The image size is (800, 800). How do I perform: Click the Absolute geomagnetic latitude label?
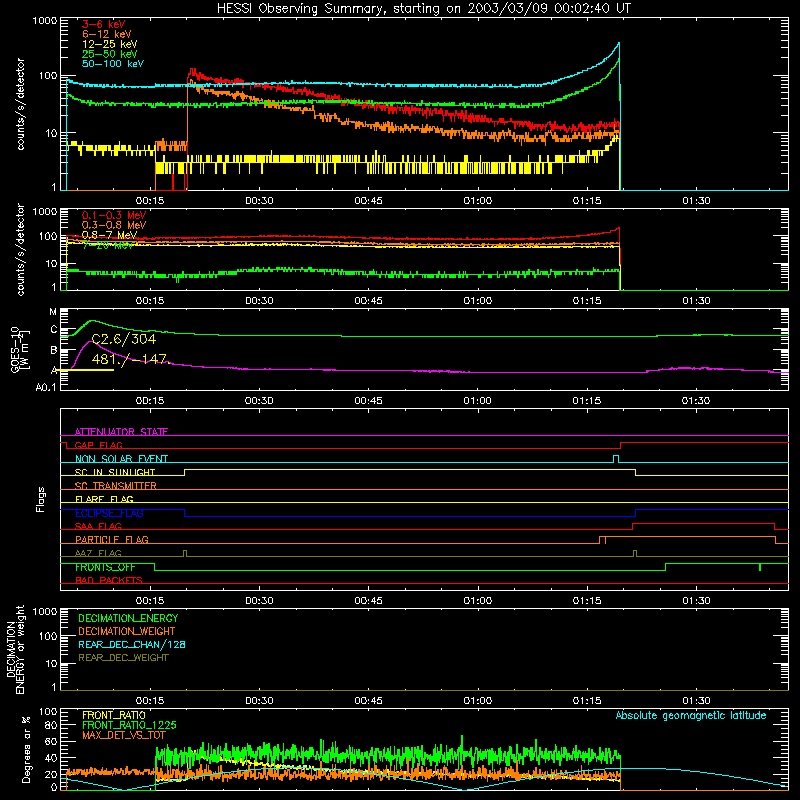click(691, 715)
